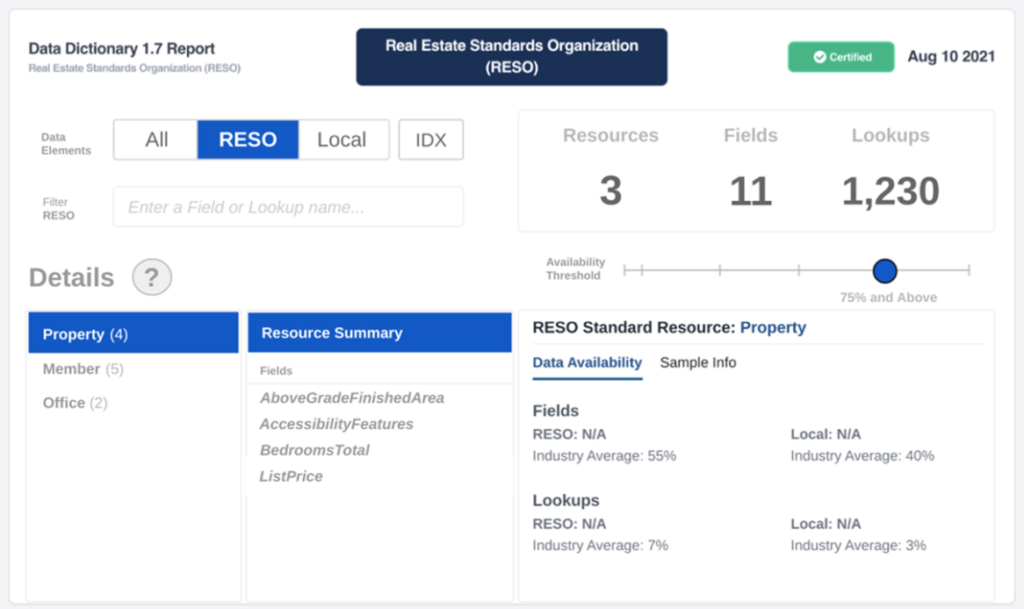Click the Real Estate Standards Organization (RESO) banner
The width and height of the screenshot is (1024, 609).
pos(511,57)
